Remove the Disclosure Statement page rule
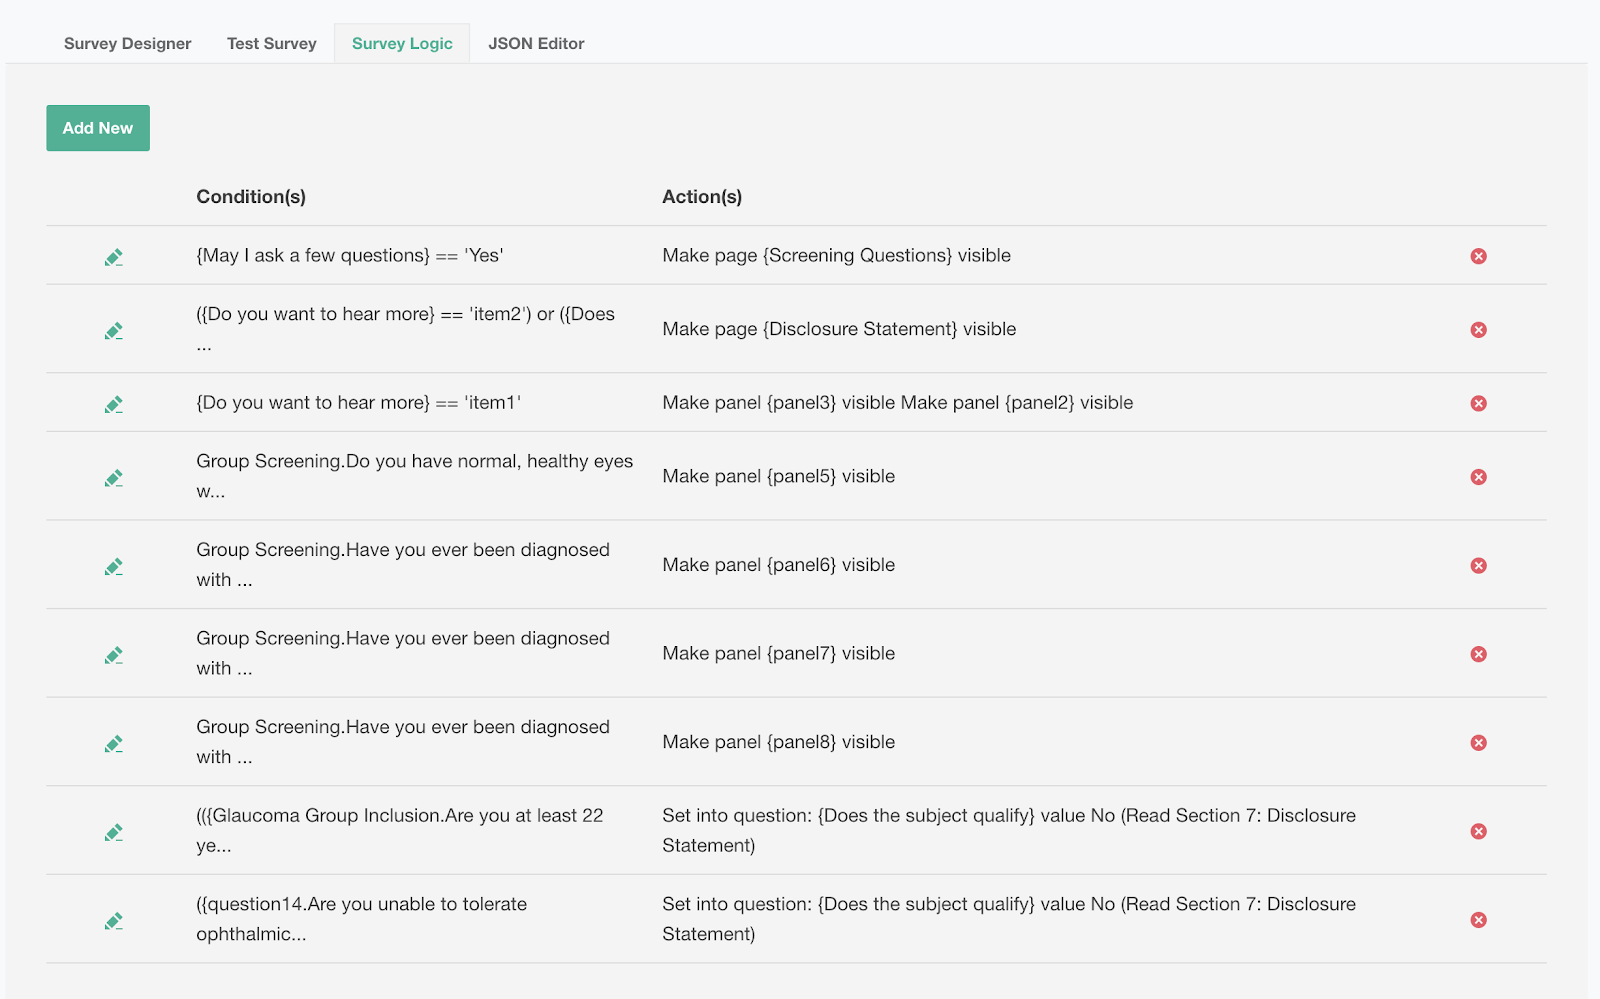Viewport: 1600px width, 999px height. [1478, 330]
